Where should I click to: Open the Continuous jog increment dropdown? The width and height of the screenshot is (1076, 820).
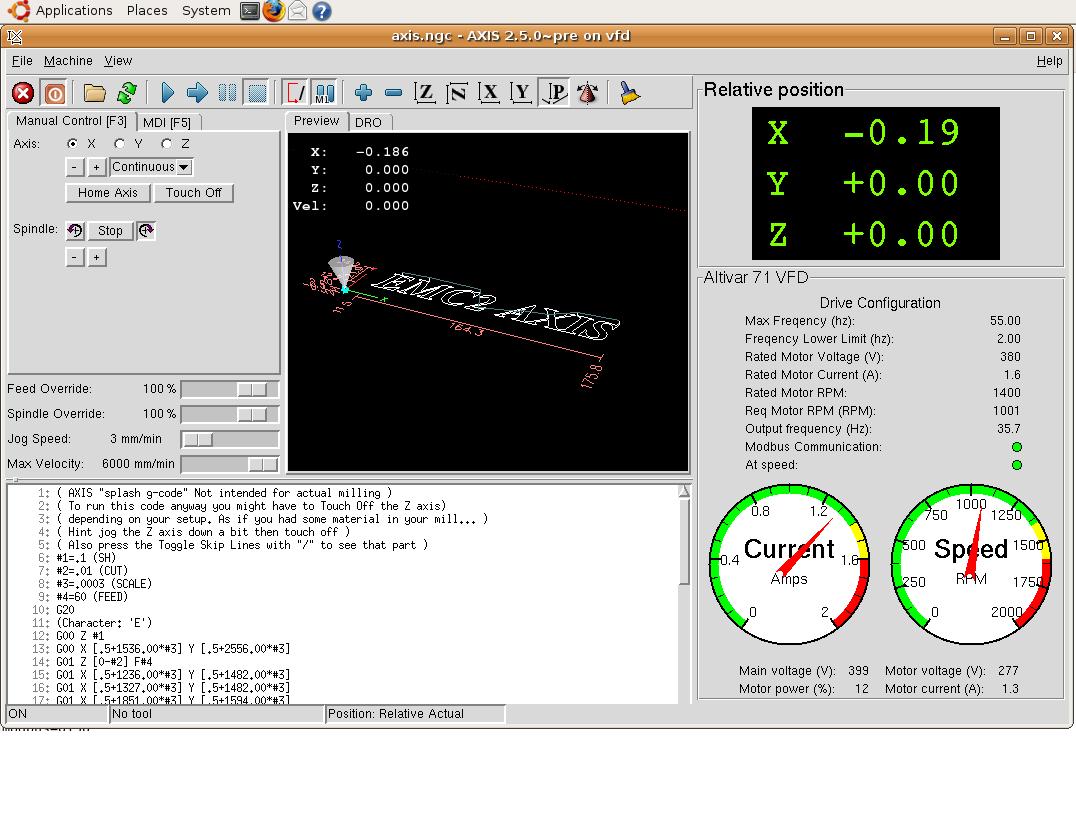(x=151, y=167)
